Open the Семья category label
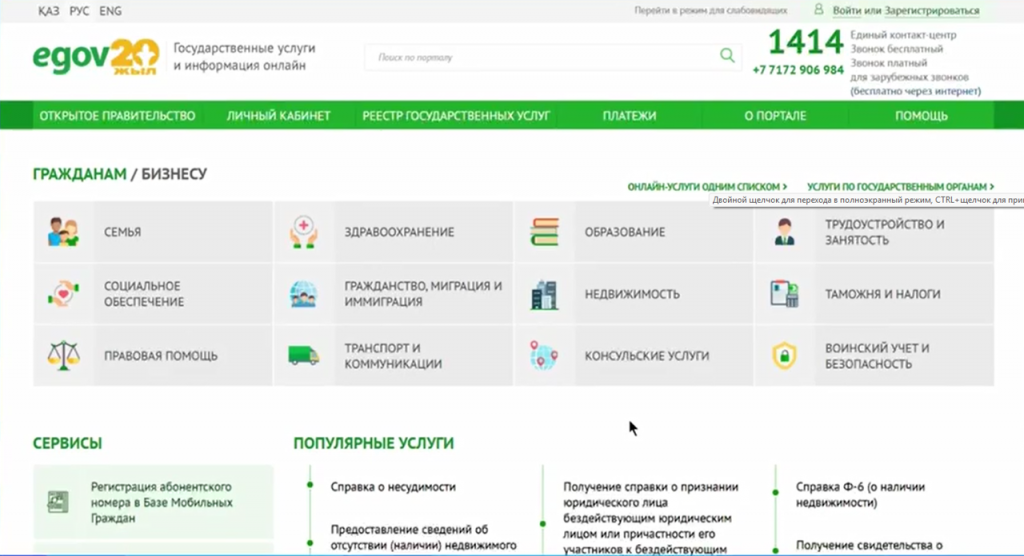1024x556 pixels. click(x=122, y=232)
